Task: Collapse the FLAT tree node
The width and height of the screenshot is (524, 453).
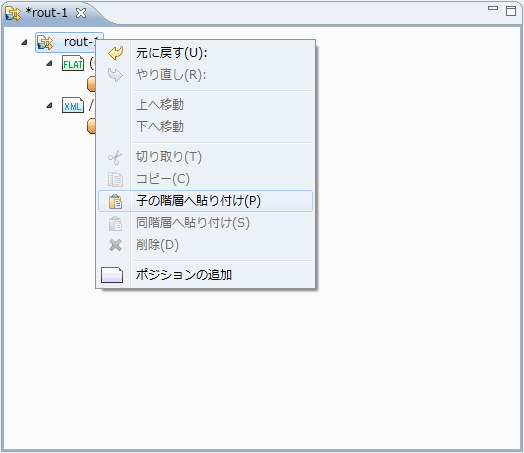Action: point(49,63)
